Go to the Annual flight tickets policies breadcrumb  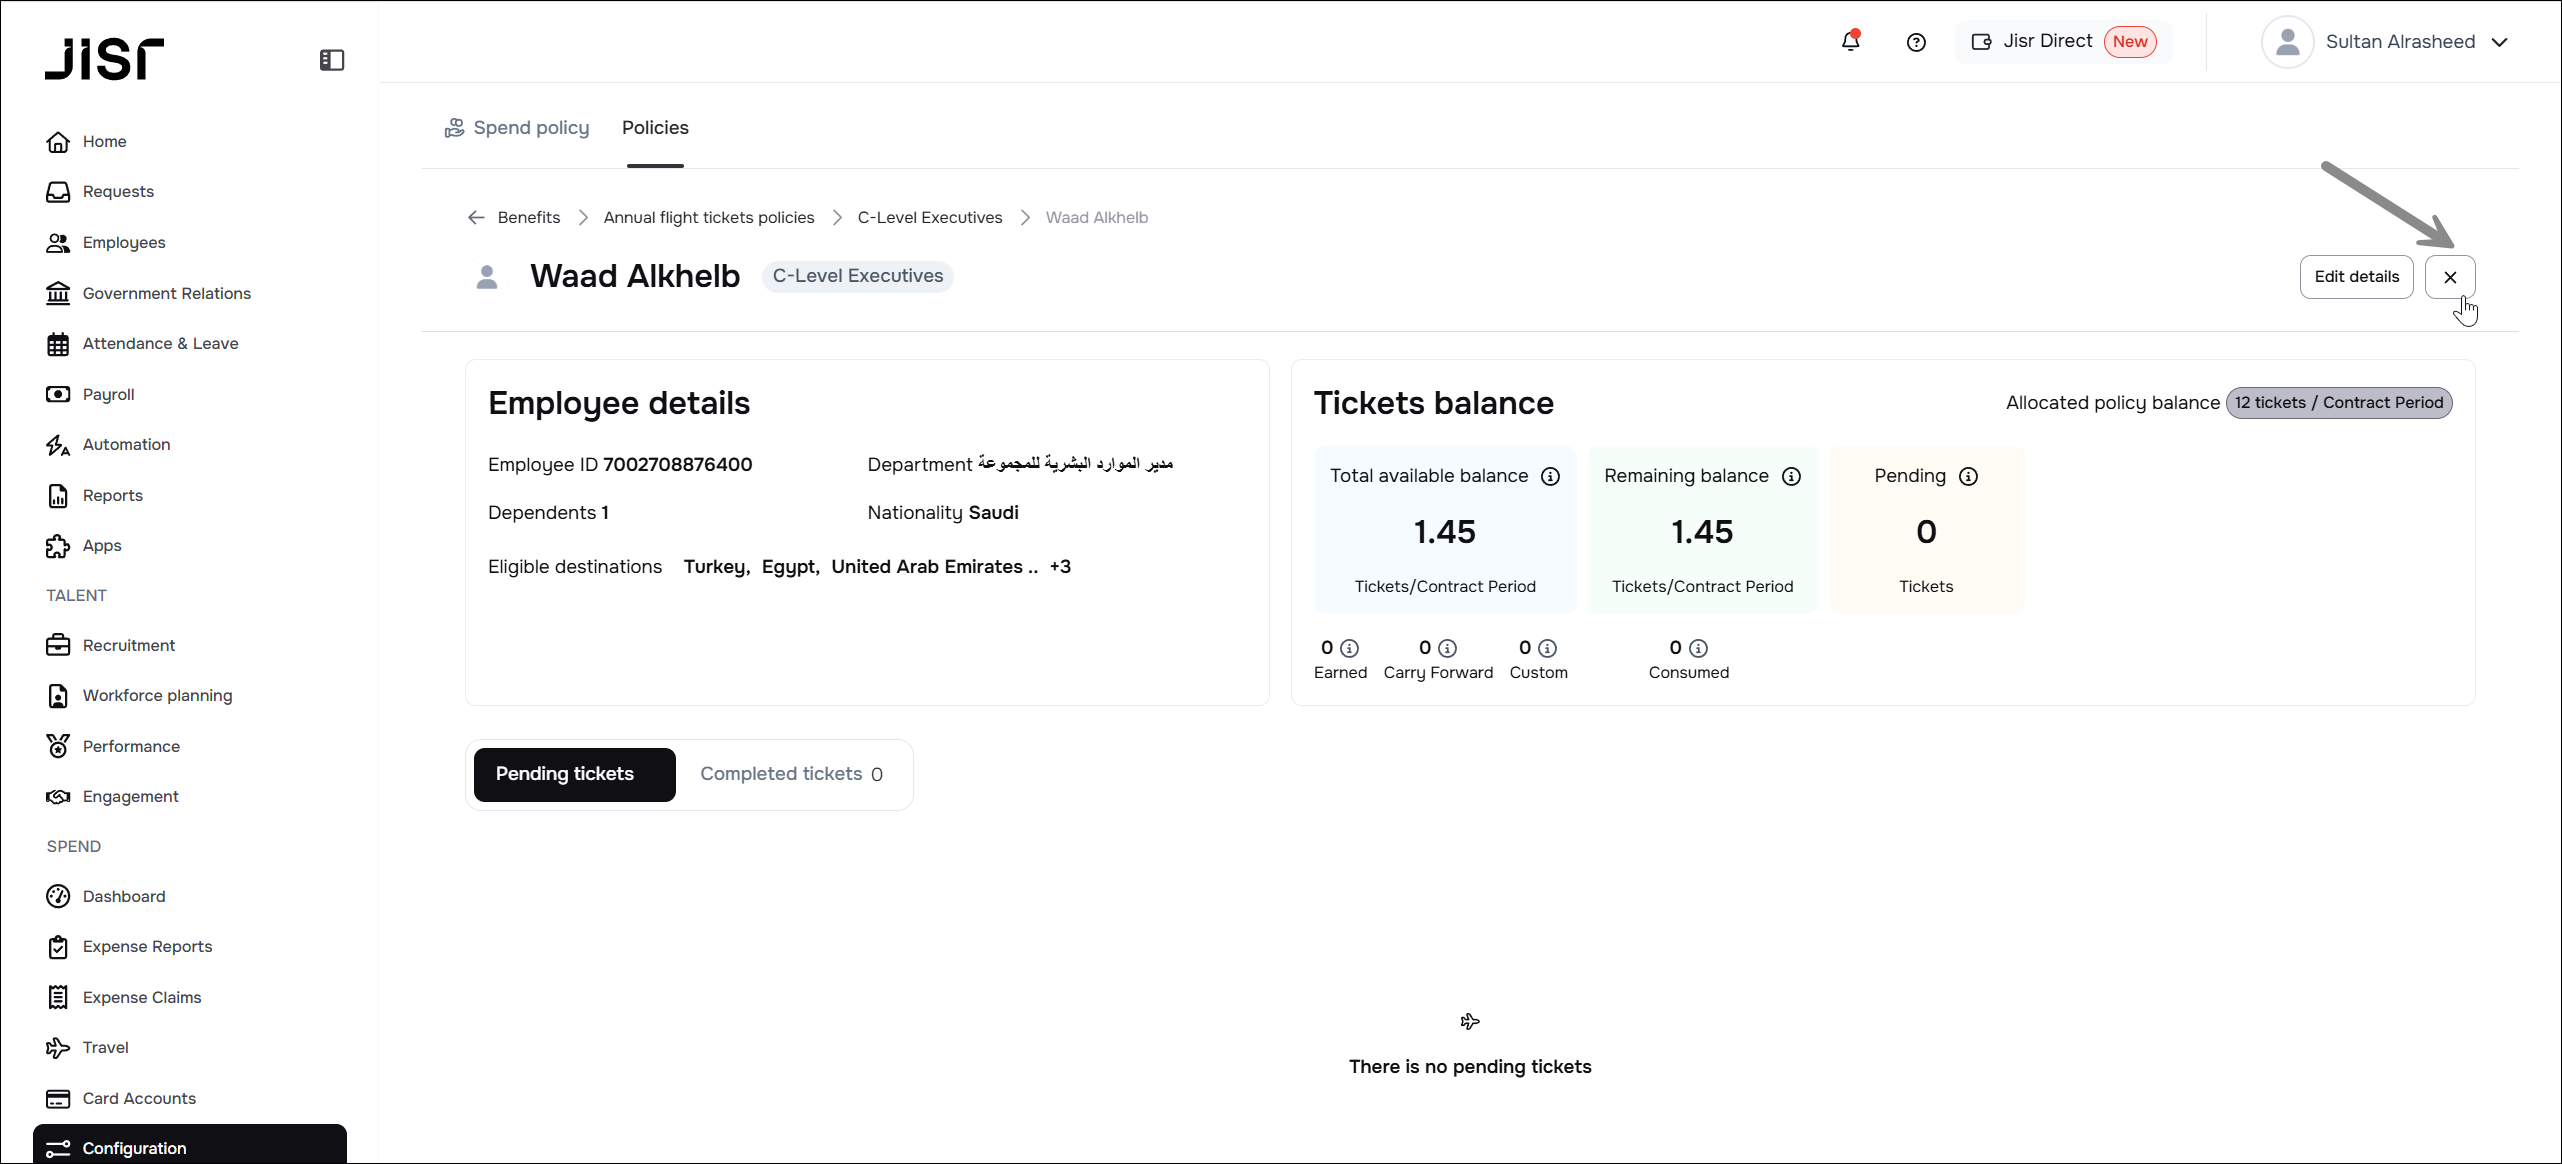[x=708, y=218]
